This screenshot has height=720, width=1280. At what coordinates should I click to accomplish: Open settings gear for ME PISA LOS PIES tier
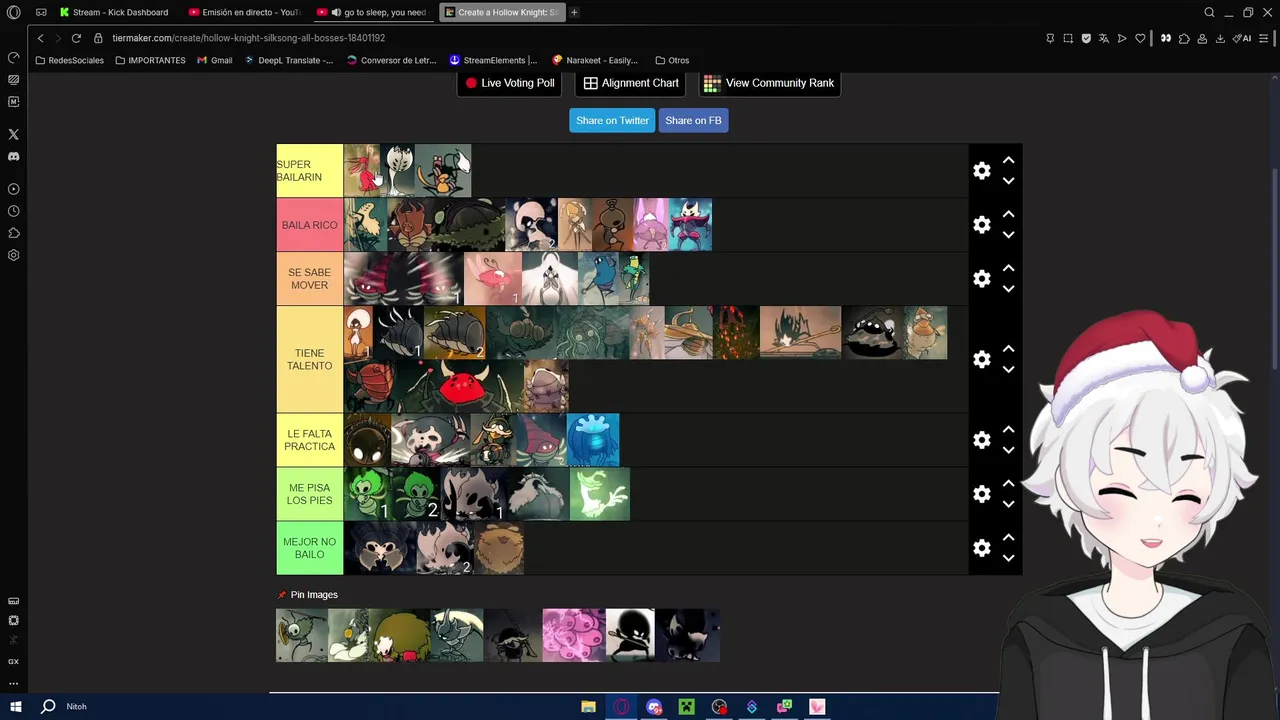click(x=982, y=494)
